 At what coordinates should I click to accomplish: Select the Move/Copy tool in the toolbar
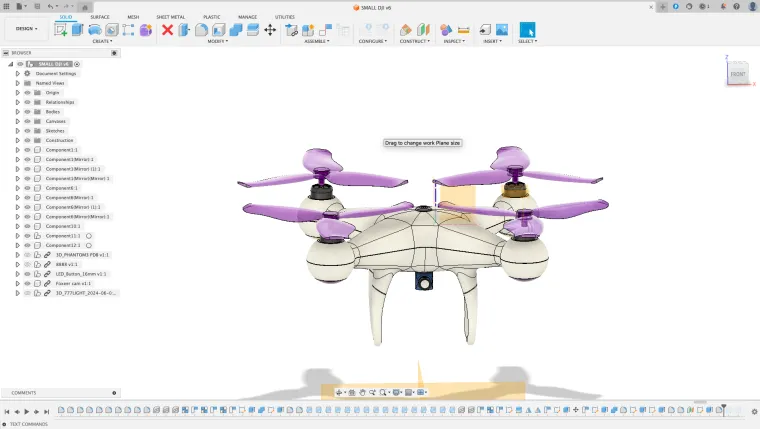270,30
